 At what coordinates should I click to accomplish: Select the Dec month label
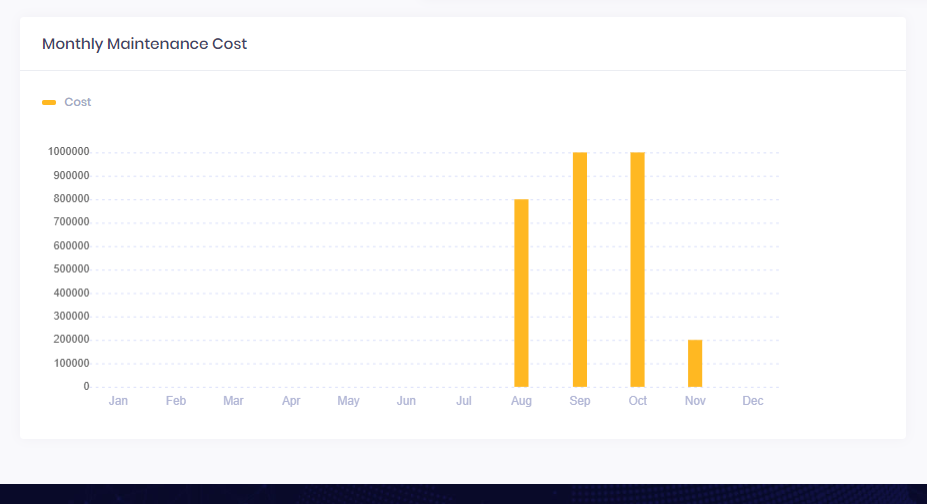pos(753,401)
